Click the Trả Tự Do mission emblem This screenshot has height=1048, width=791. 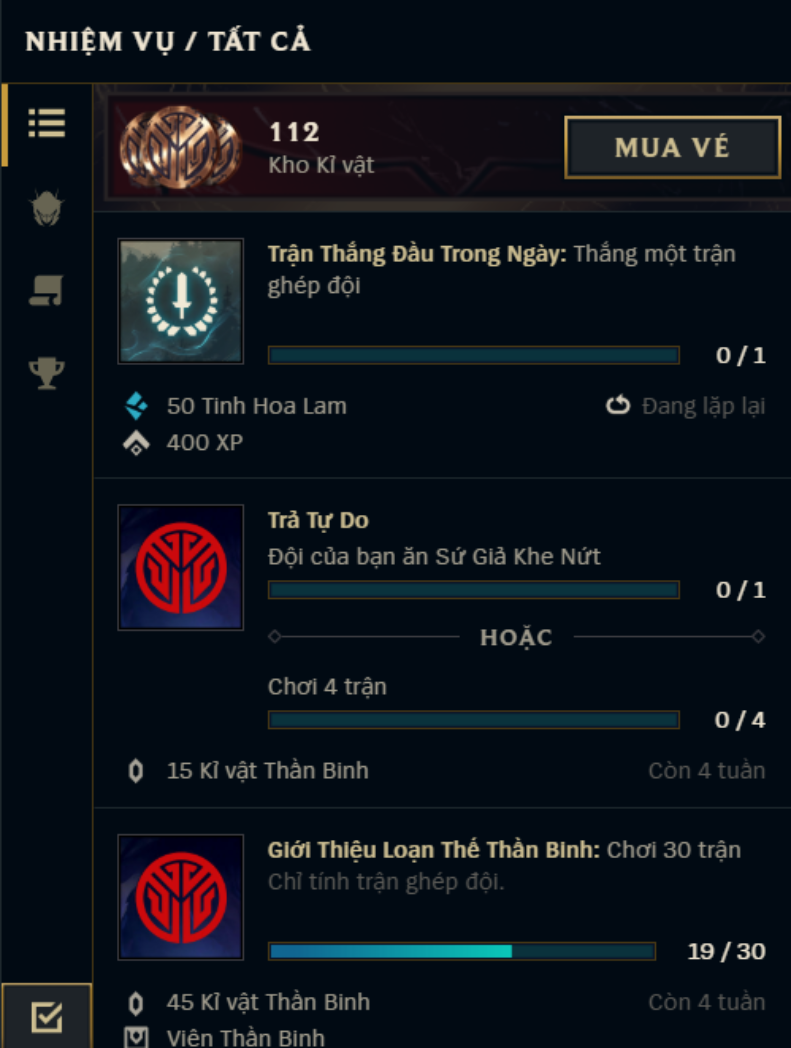pyautogui.click(x=181, y=567)
